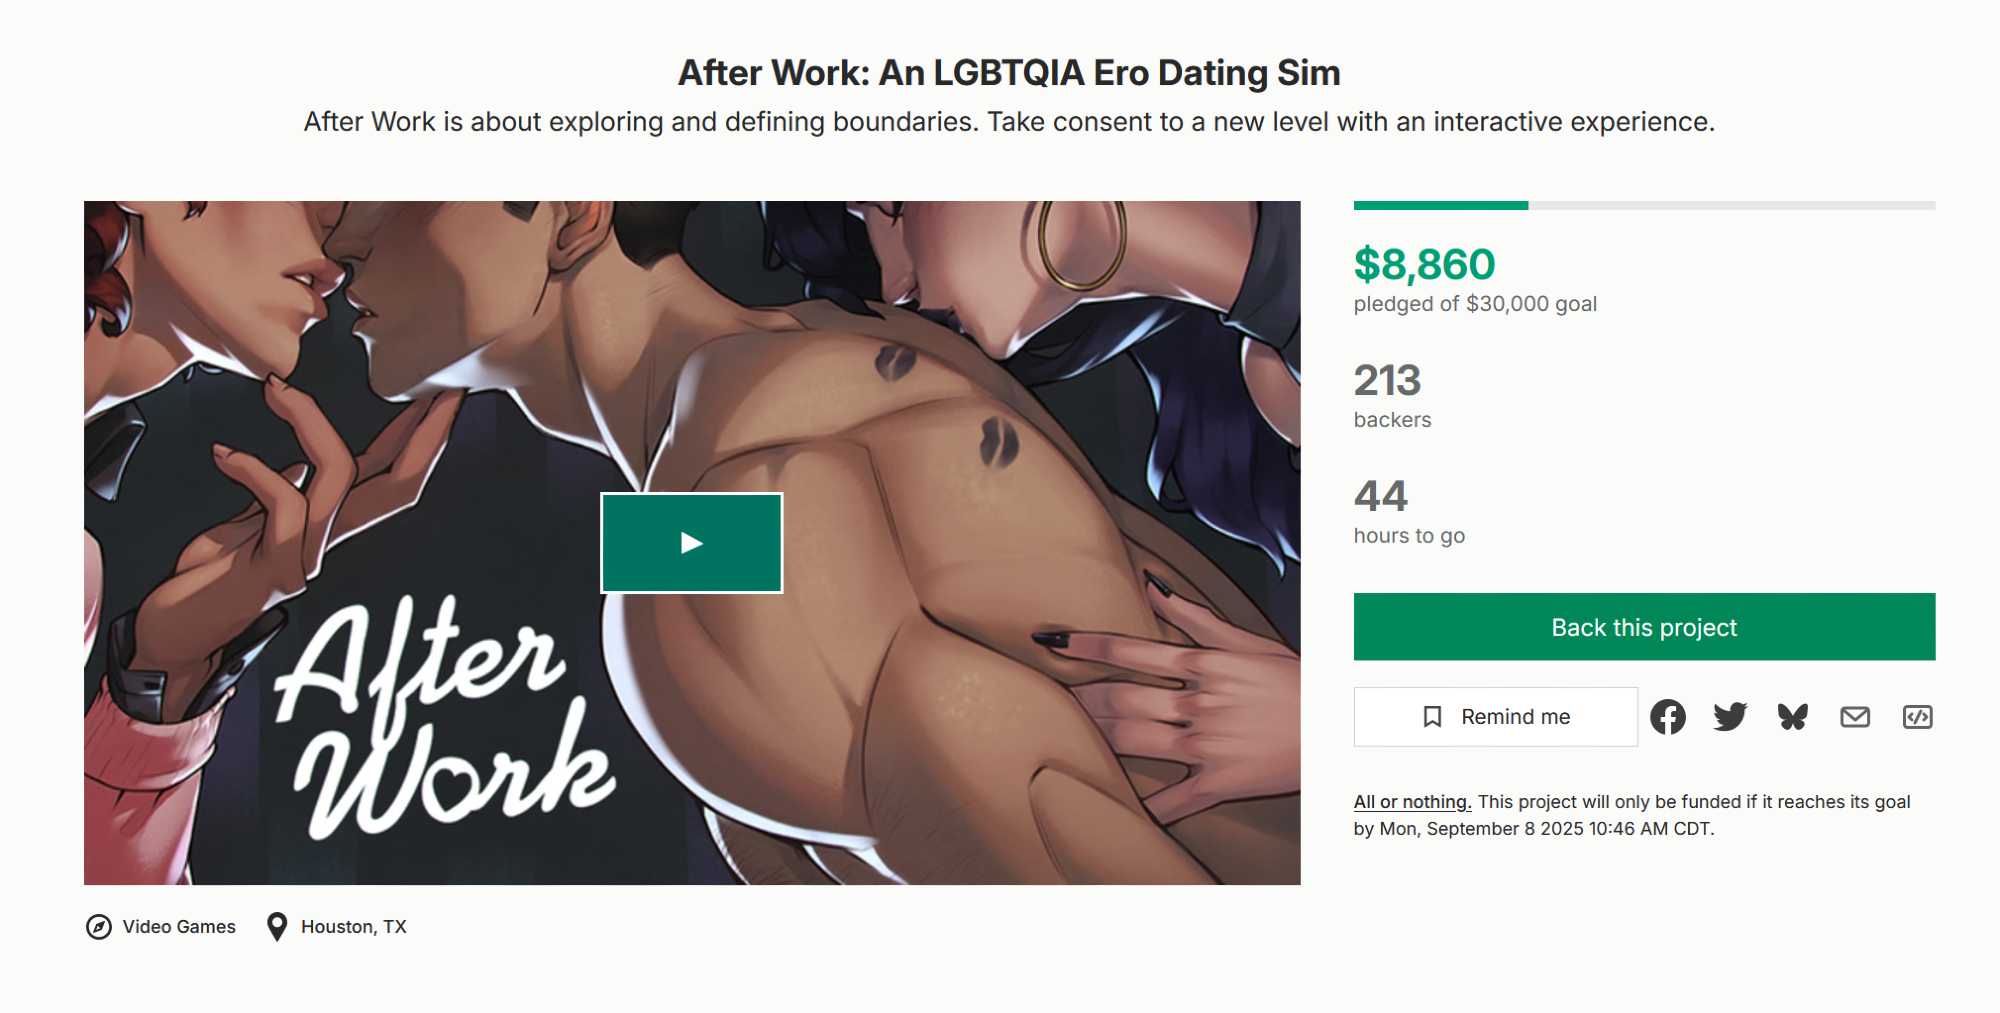Click the Remind me button
The image size is (2000, 1013).
[1496, 717]
